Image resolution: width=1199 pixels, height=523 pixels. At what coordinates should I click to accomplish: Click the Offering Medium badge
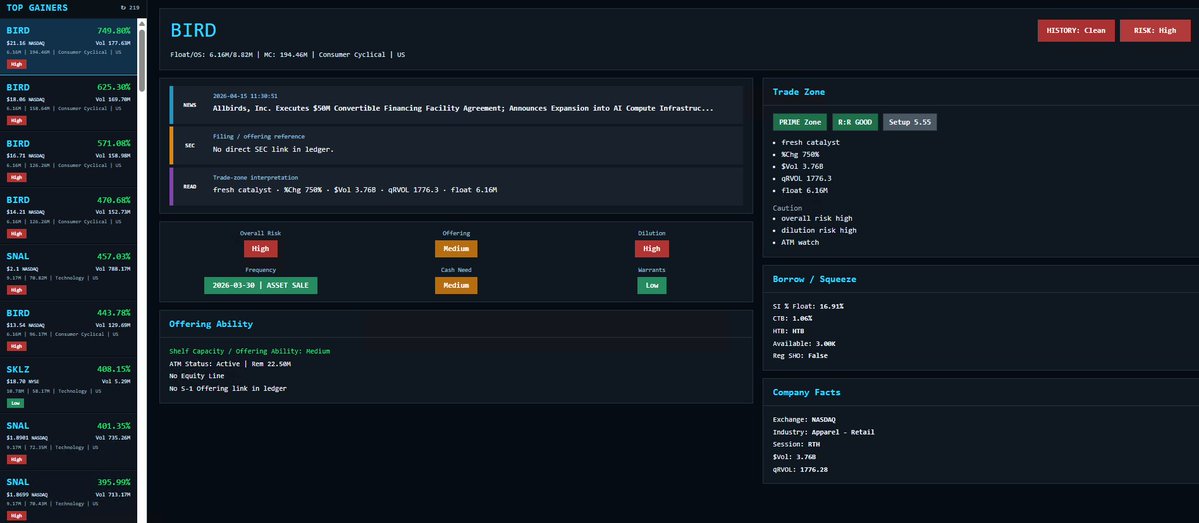point(456,249)
